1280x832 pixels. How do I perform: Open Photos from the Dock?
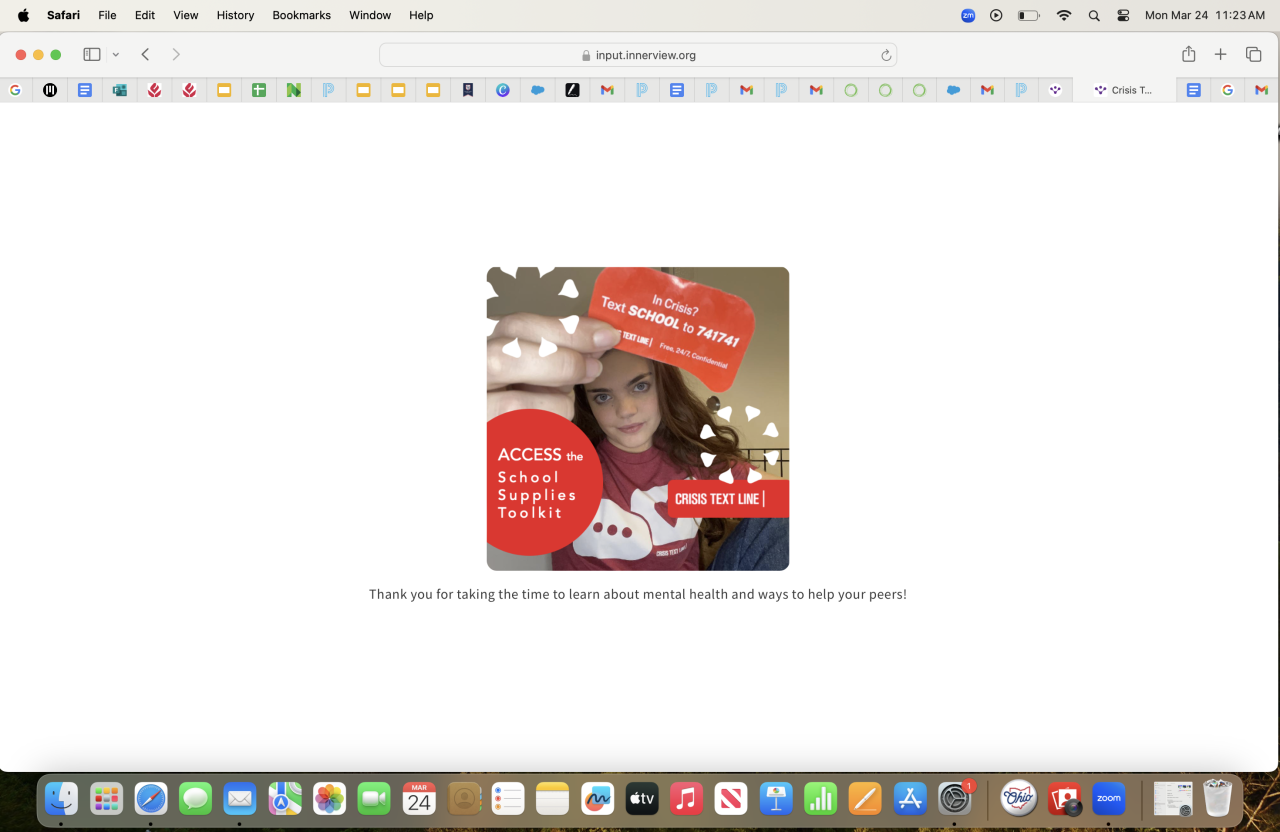329,798
